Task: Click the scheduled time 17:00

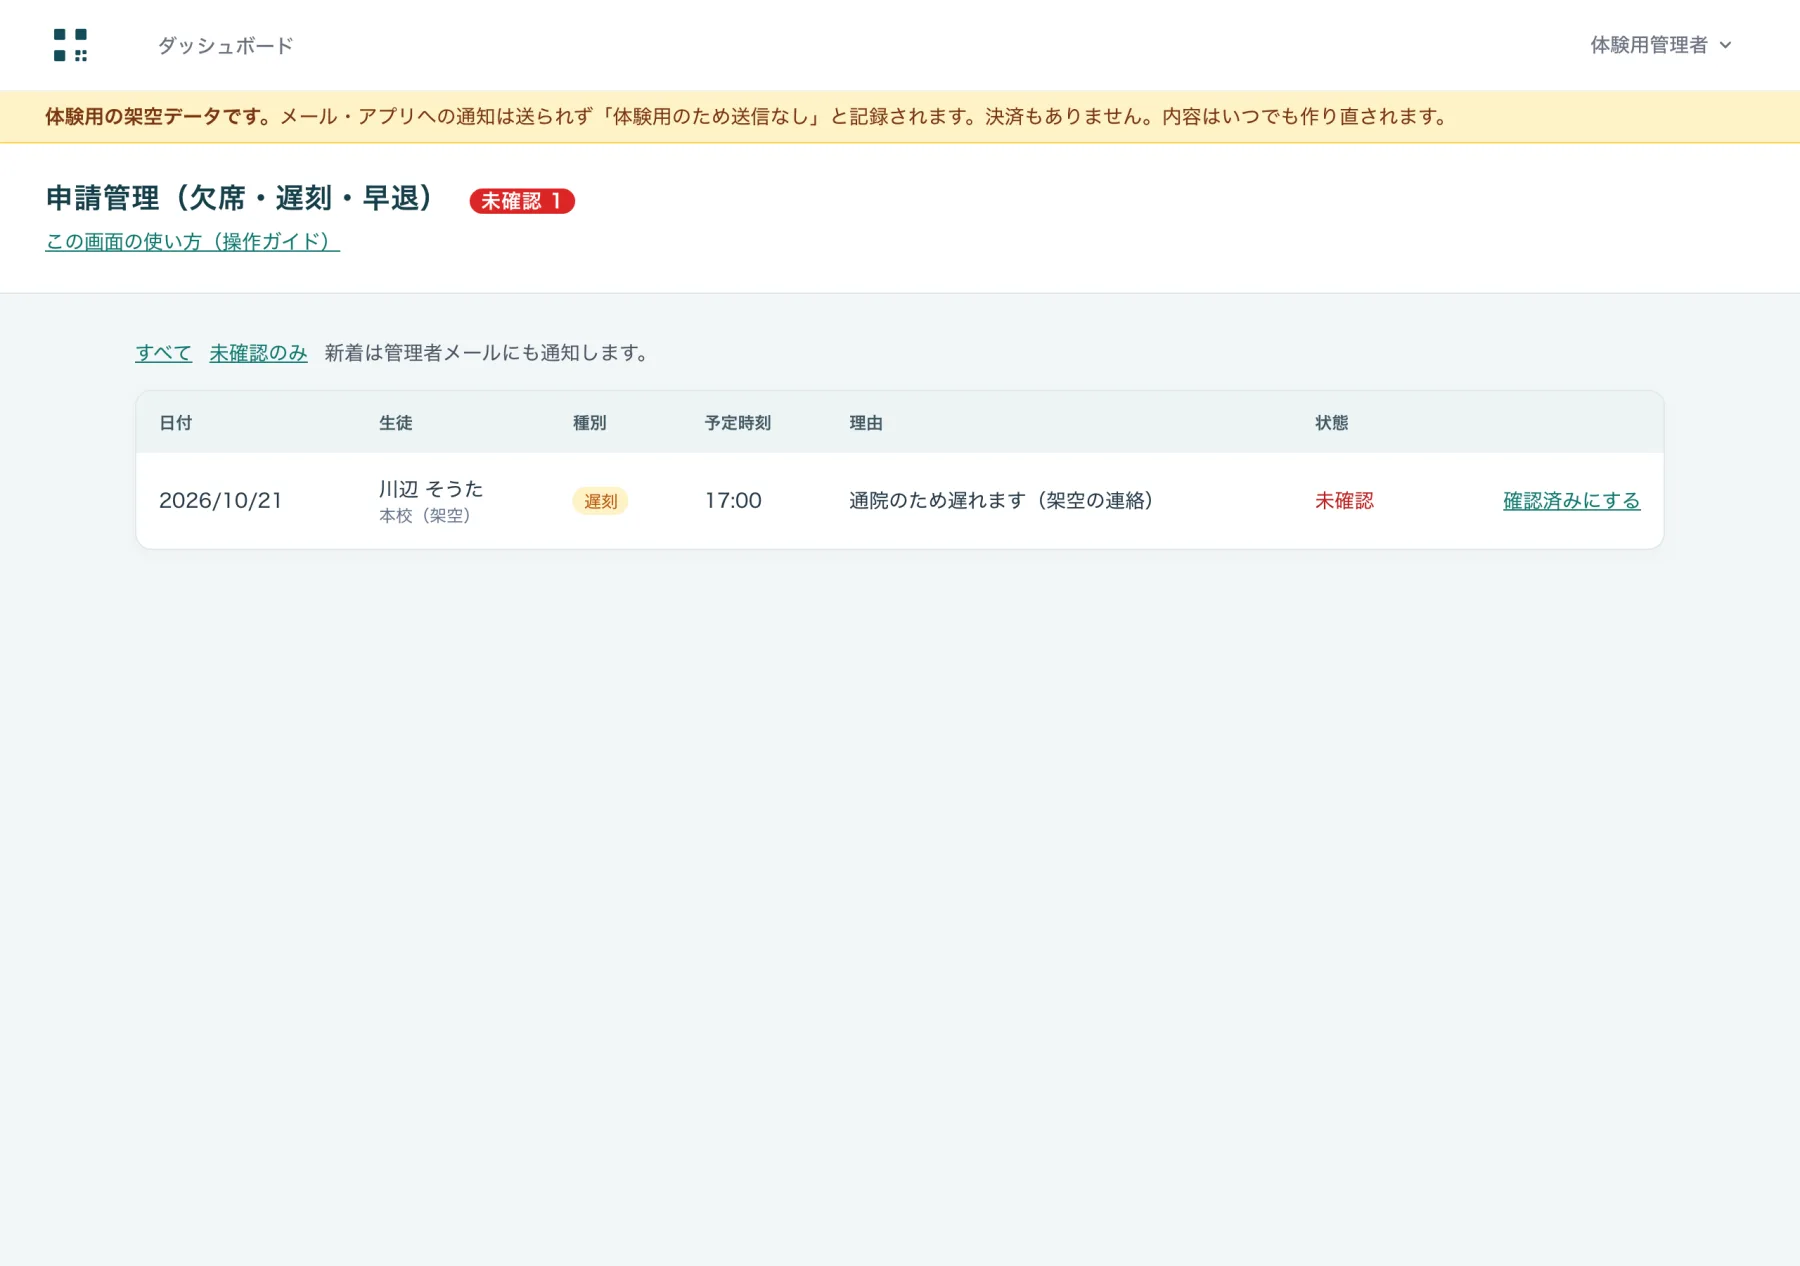Action: tap(733, 501)
